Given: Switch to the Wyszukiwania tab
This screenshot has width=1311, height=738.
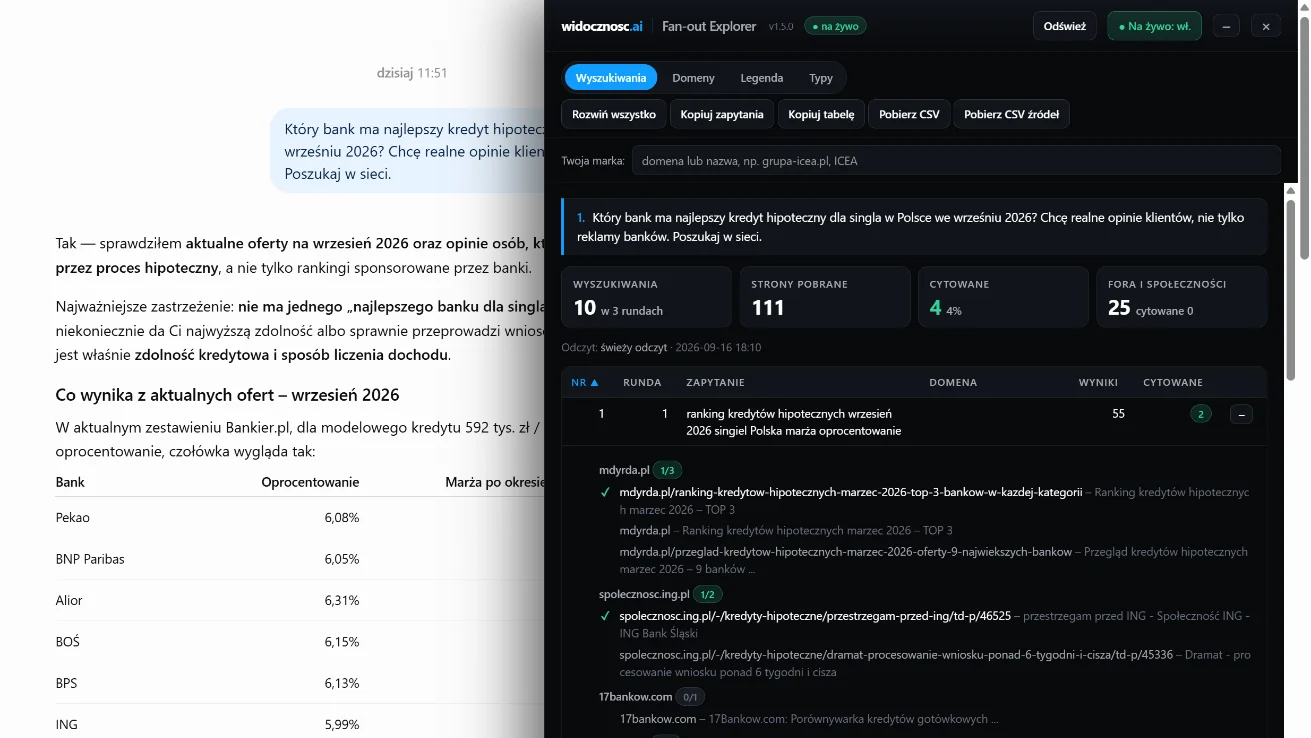Looking at the screenshot, I should [611, 78].
